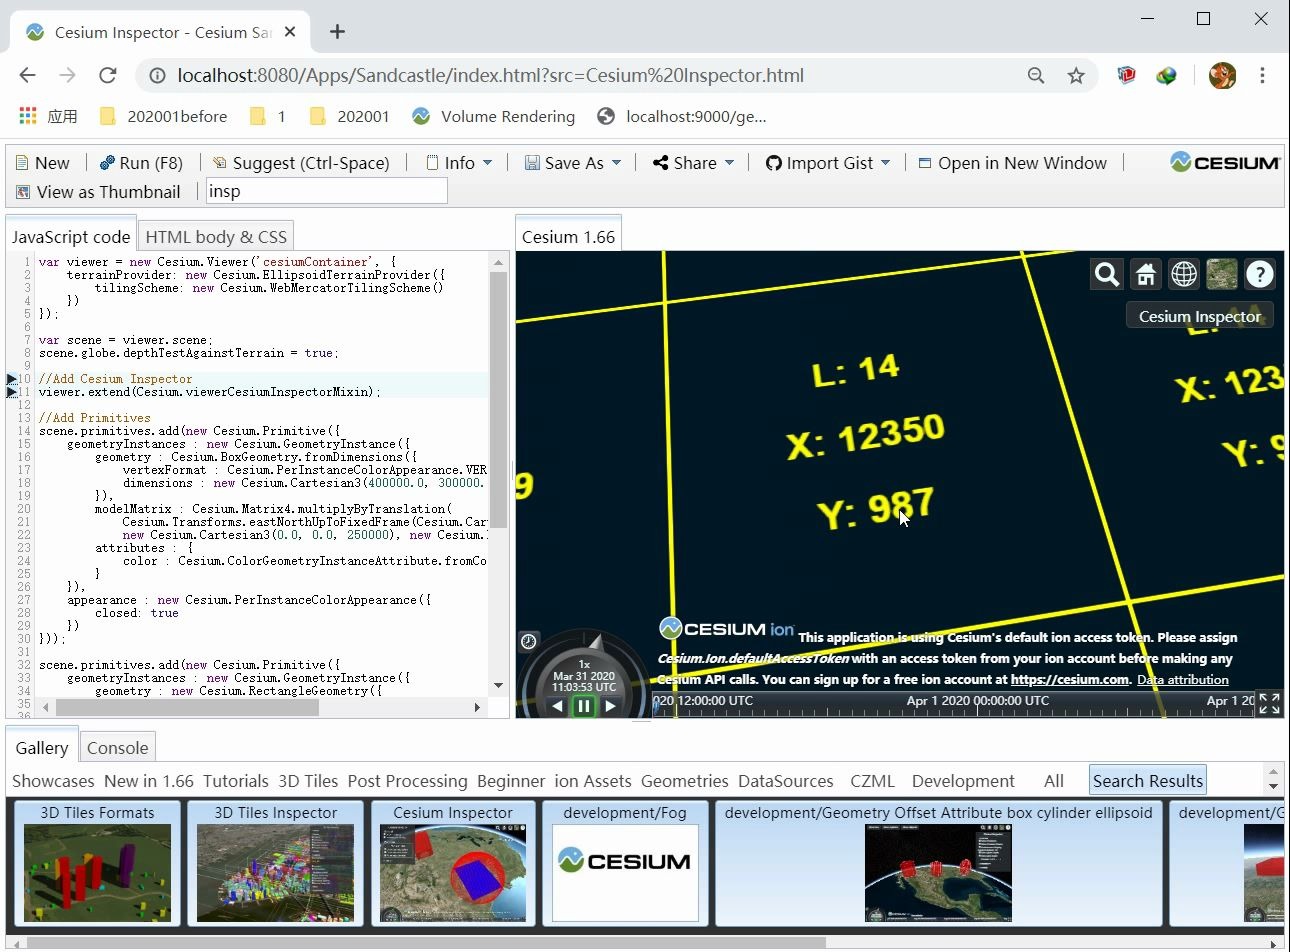Expand the Info dropdown

459,163
